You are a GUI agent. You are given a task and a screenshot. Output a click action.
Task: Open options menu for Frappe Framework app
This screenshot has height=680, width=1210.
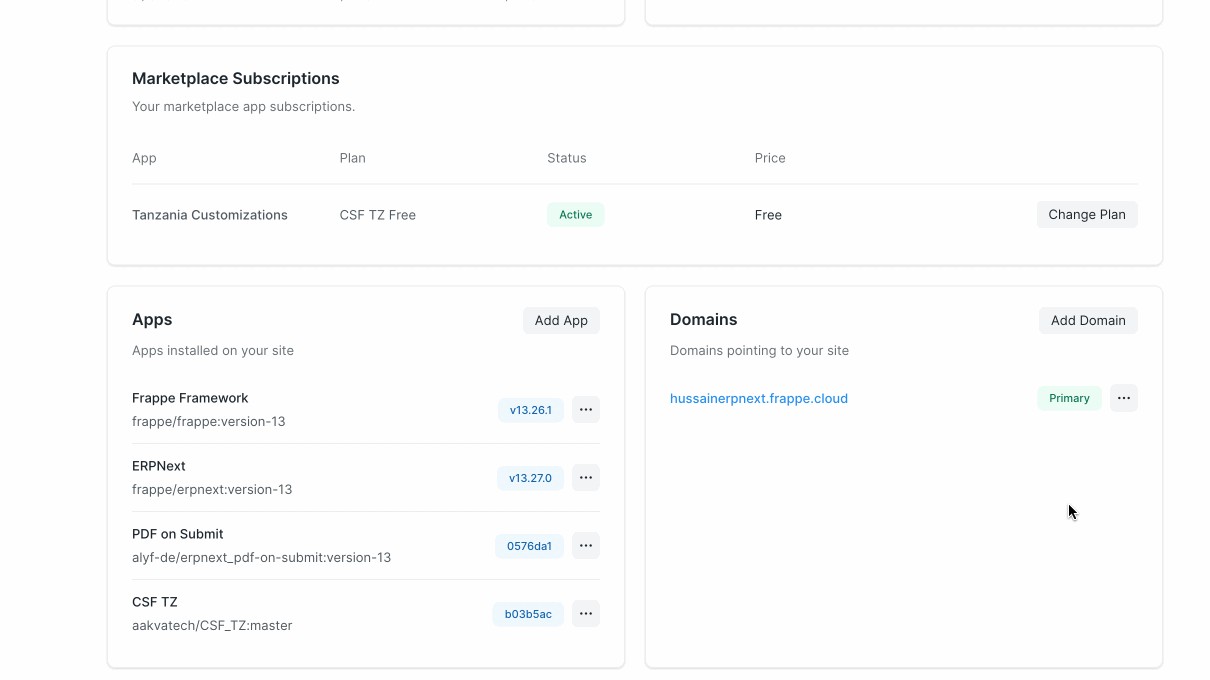pyautogui.click(x=586, y=410)
